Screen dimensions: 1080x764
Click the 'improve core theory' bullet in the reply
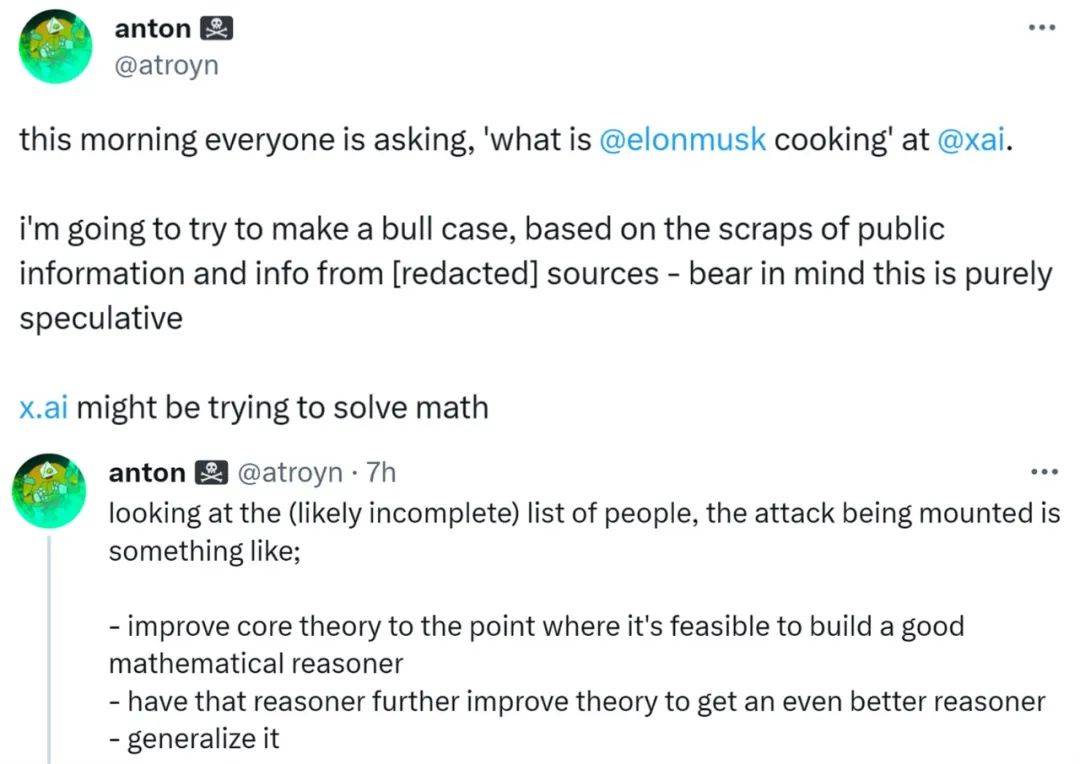tap(535, 627)
